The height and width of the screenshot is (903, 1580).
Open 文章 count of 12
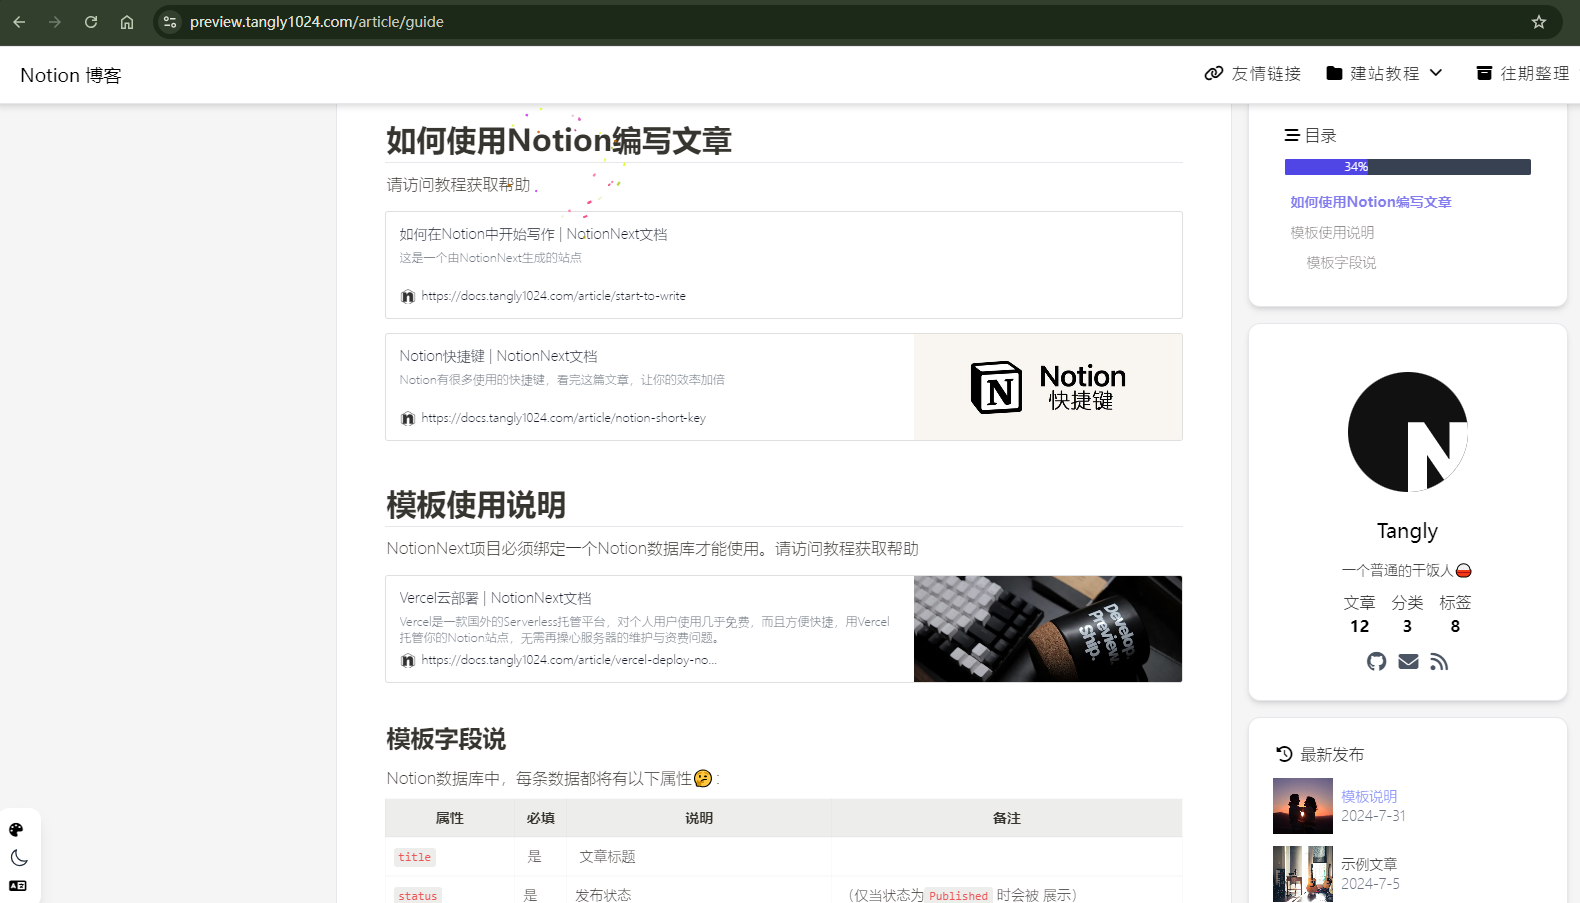(1359, 614)
